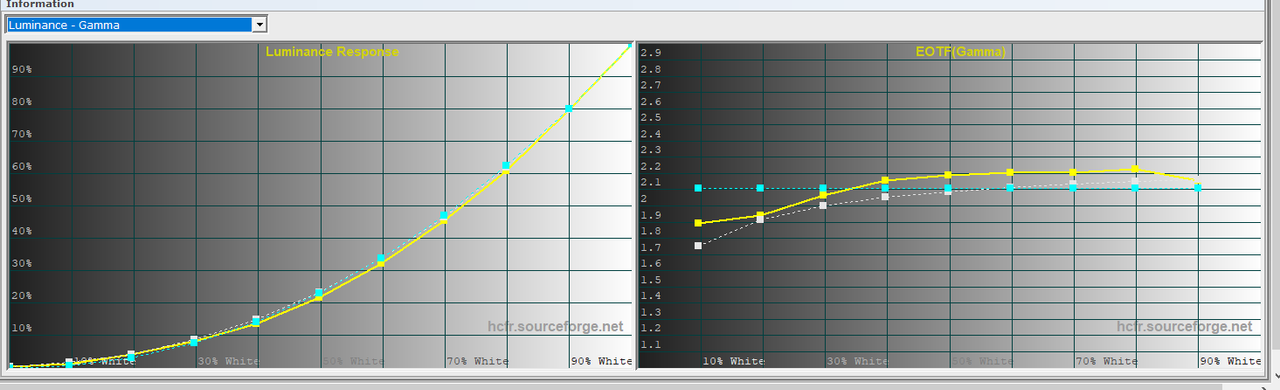1280x390 pixels.
Task: Select the first yellow gamma point near 1.85
Action: pos(698,223)
